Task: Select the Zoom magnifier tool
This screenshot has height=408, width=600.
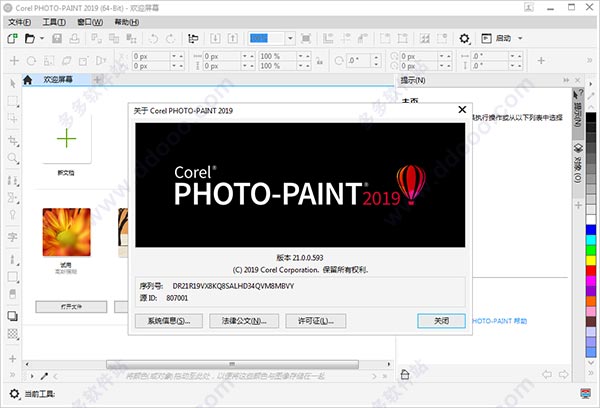Action: tap(13, 158)
